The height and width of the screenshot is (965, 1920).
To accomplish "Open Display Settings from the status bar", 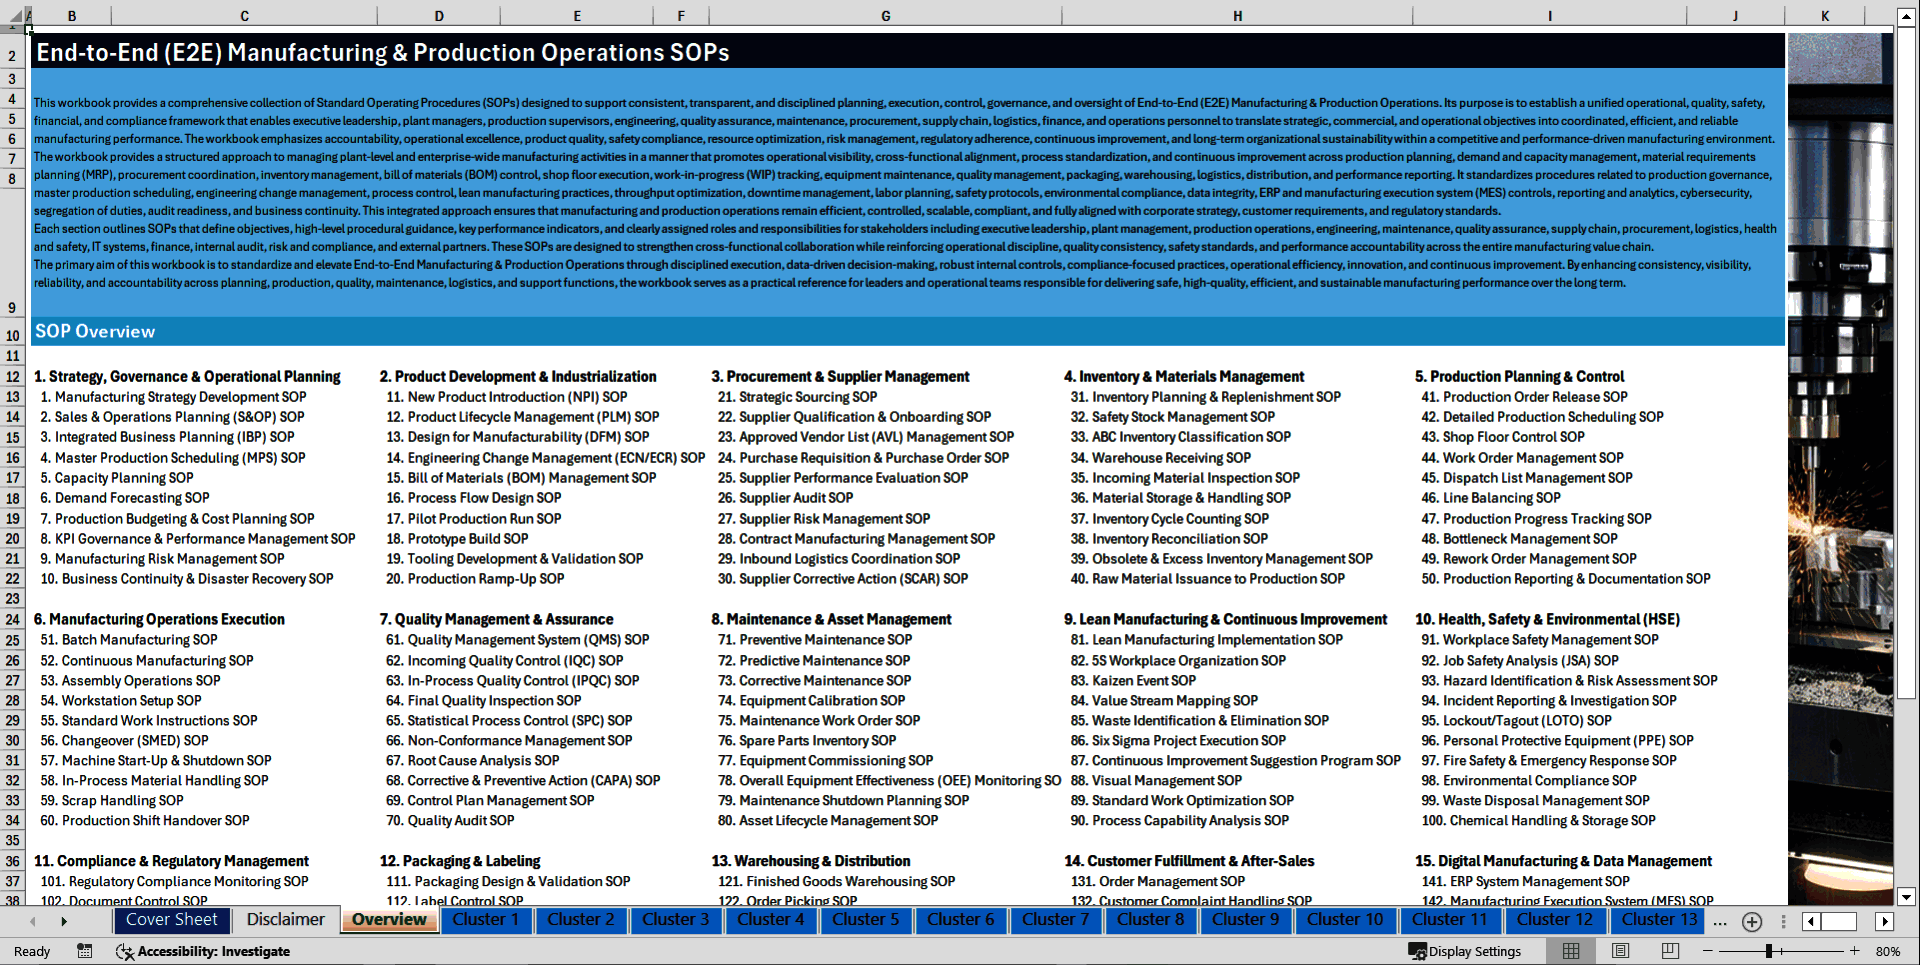I will point(1466,951).
